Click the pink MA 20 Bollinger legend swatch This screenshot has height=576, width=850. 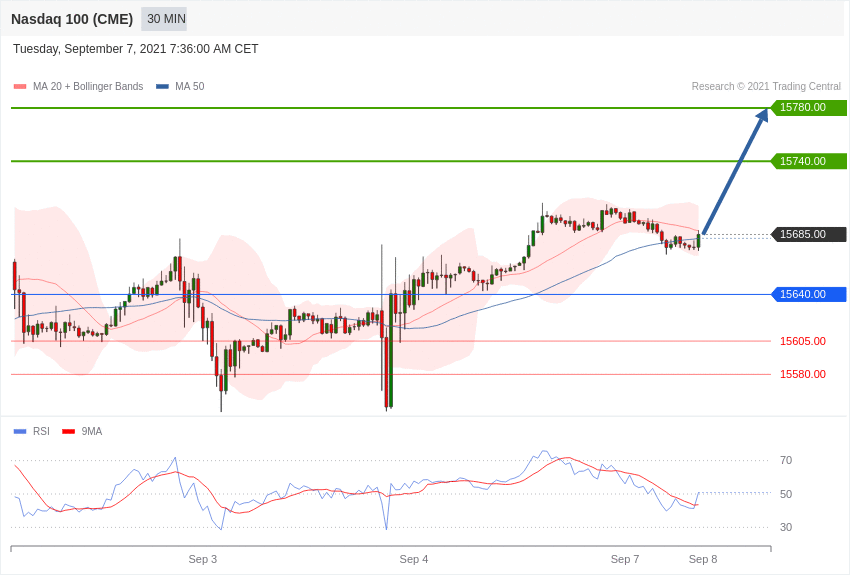pos(20,87)
